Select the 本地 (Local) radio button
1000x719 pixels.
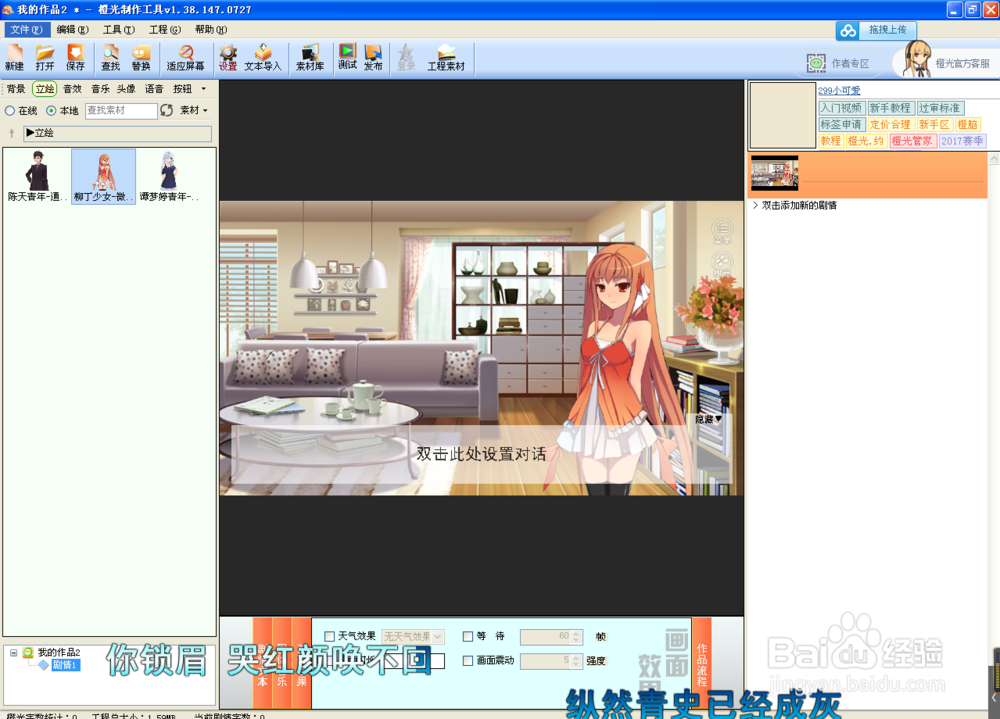(51, 111)
